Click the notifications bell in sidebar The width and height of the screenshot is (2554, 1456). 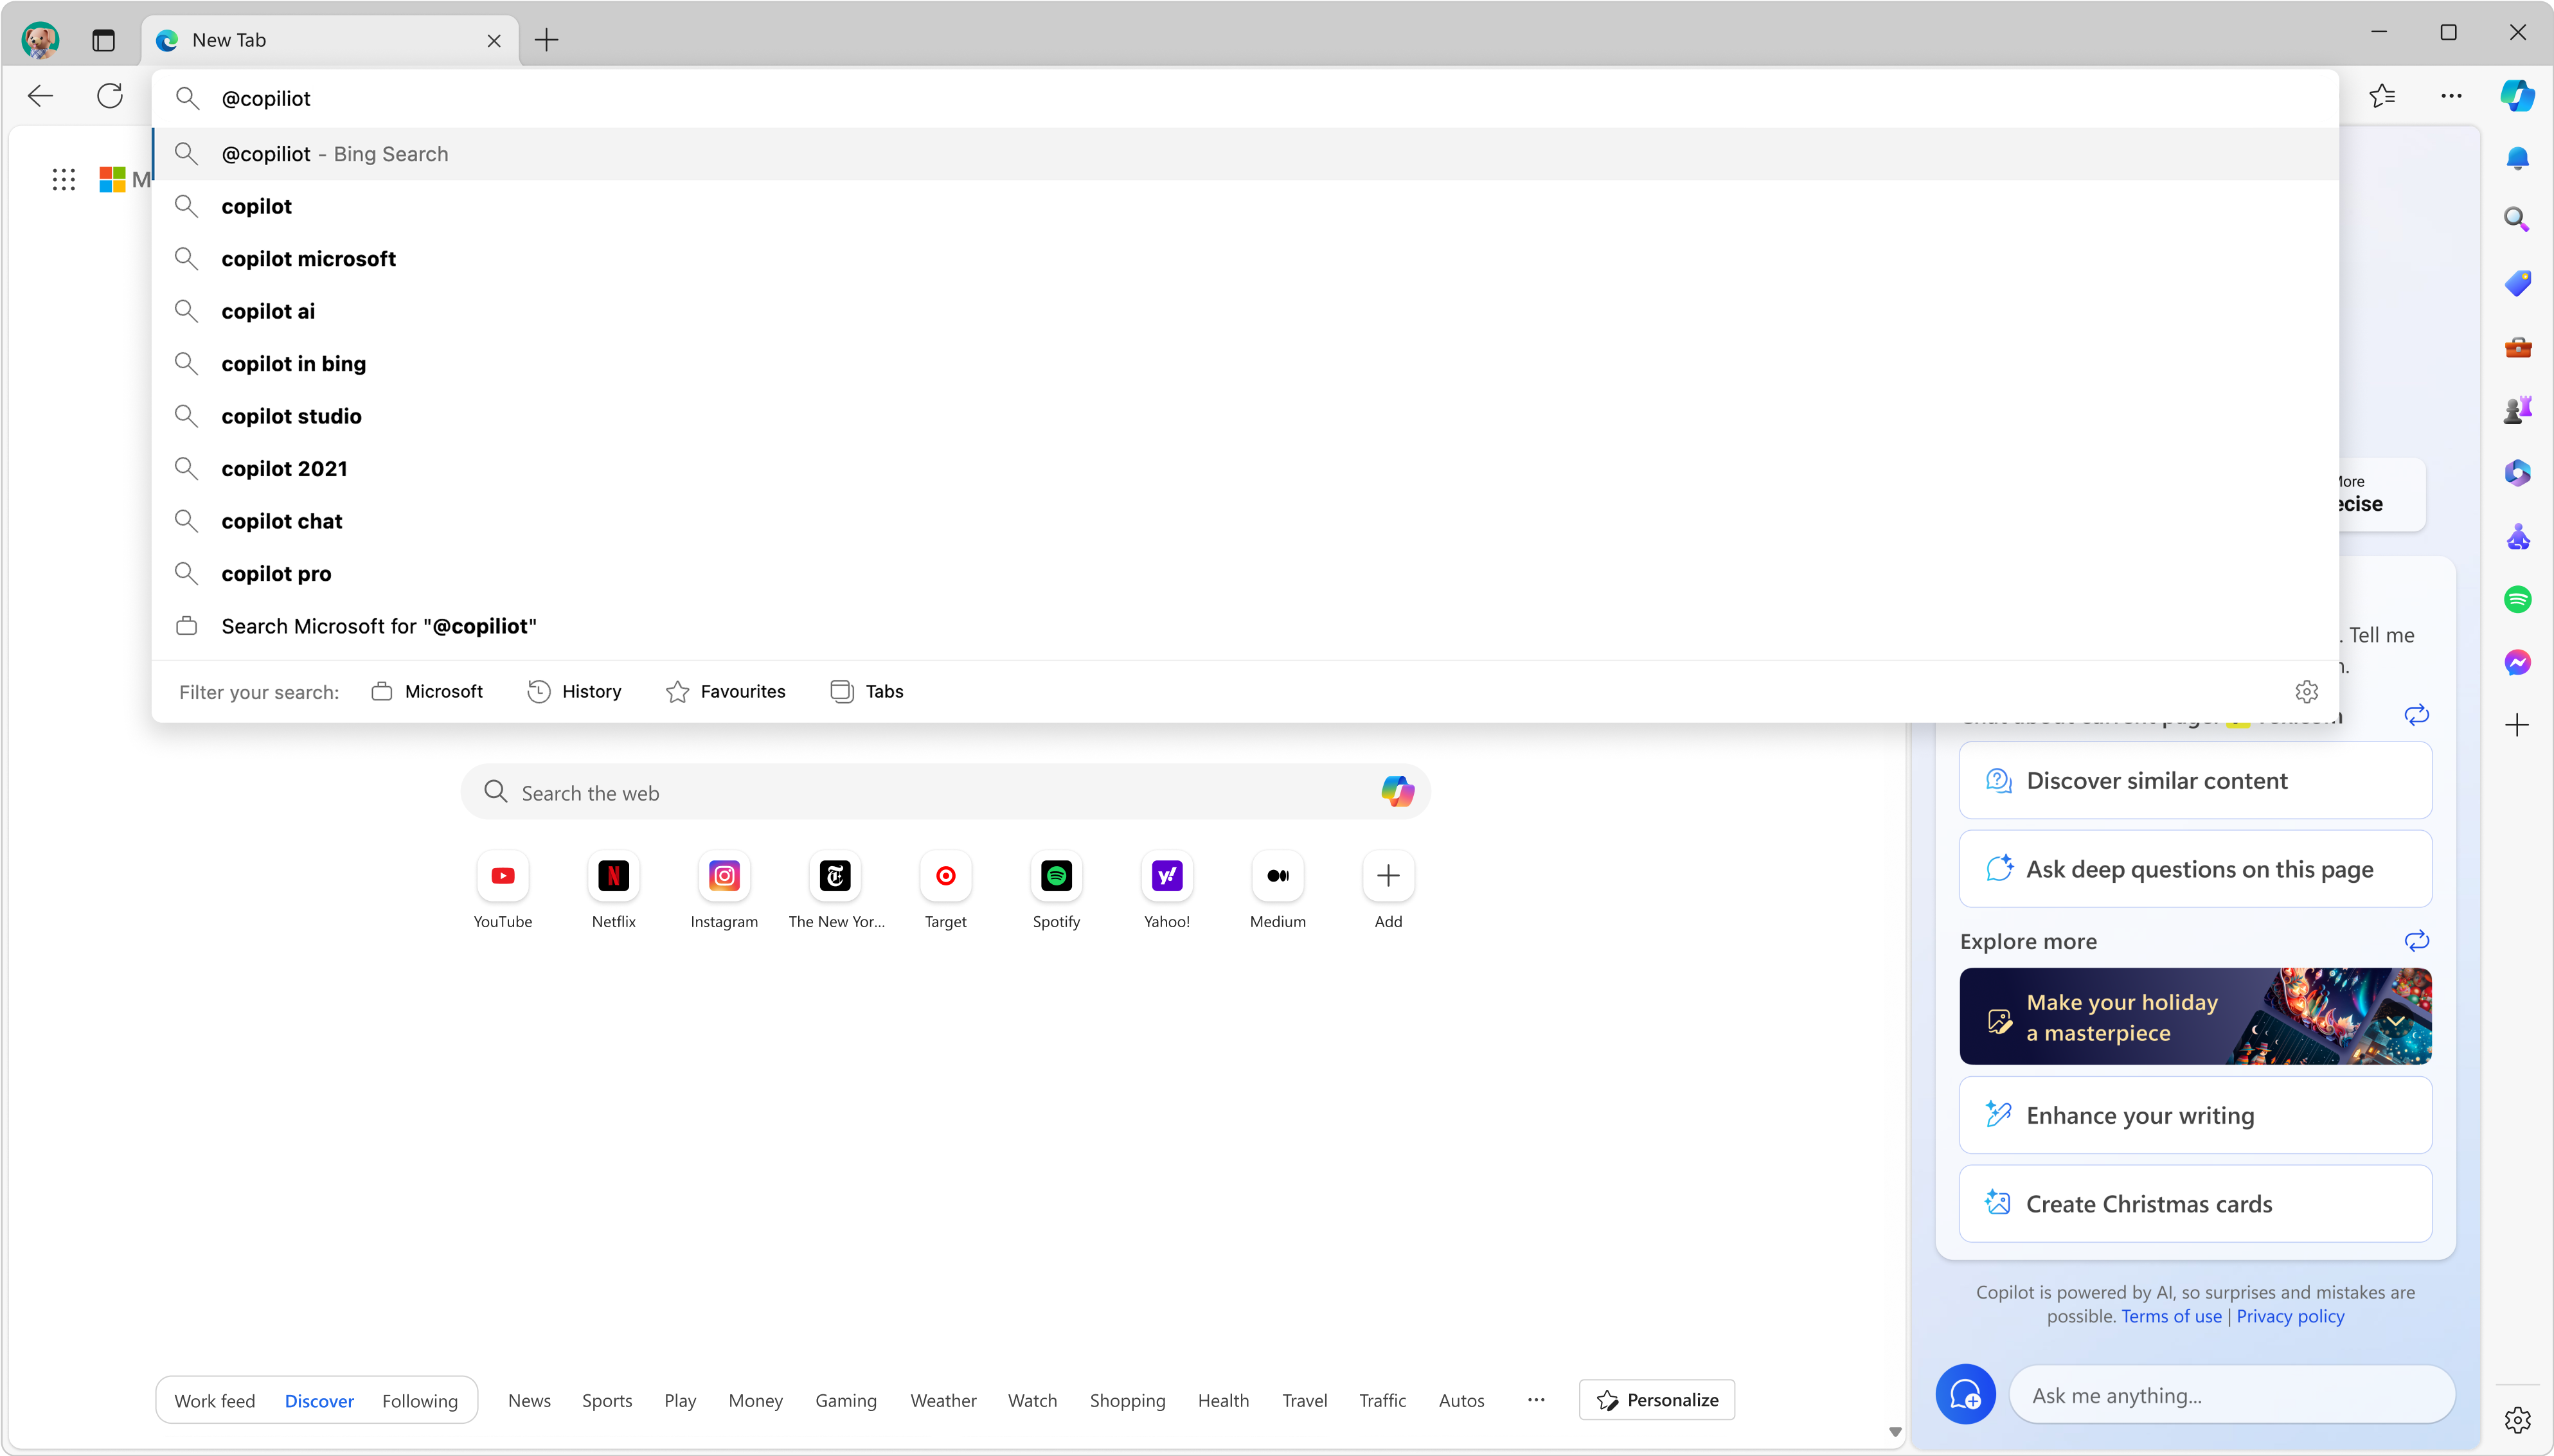click(2517, 158)
